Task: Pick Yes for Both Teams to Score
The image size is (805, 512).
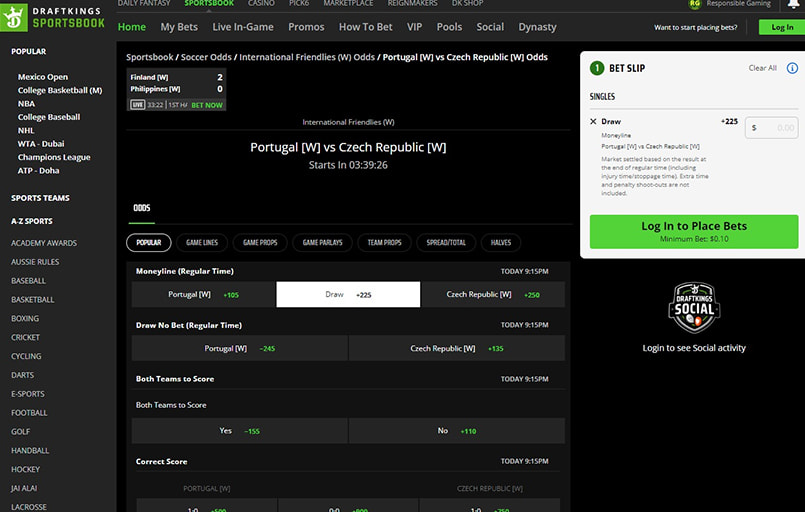Action: 240,431
